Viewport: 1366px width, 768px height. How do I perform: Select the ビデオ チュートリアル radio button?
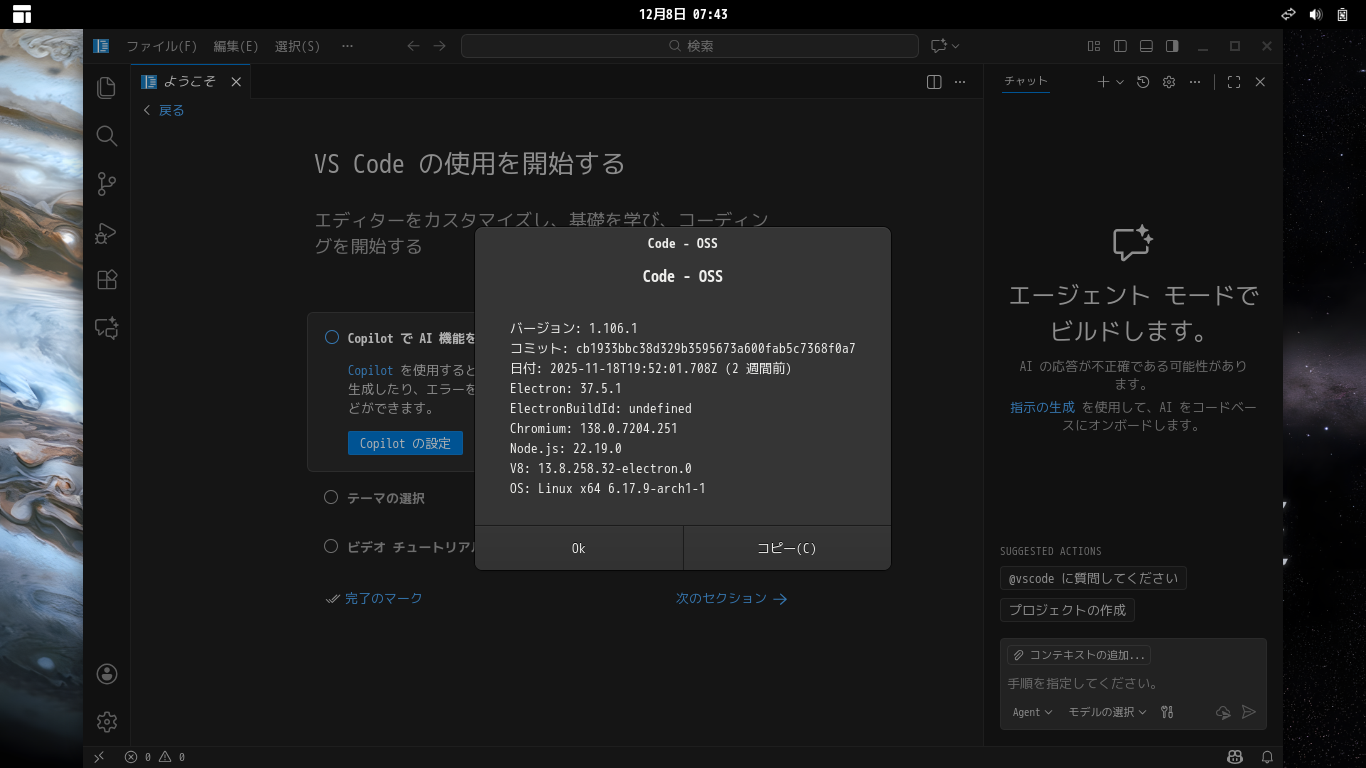click(330, 546)
